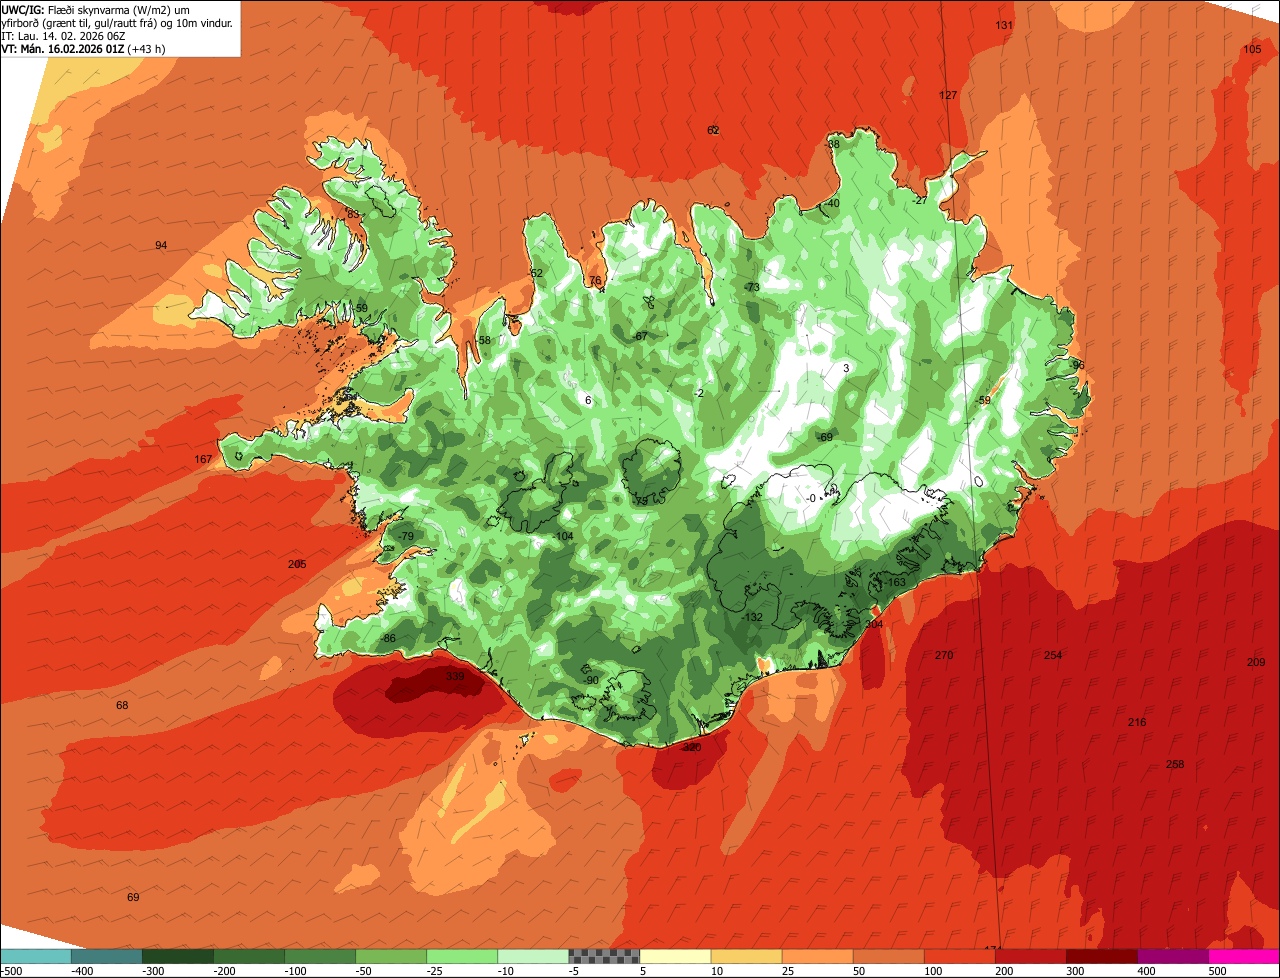This screenshot has width=1280, height=978.
Task: Click the flux value -90 near the south coast
Action: pyautogui.click(x=591, y=681)
